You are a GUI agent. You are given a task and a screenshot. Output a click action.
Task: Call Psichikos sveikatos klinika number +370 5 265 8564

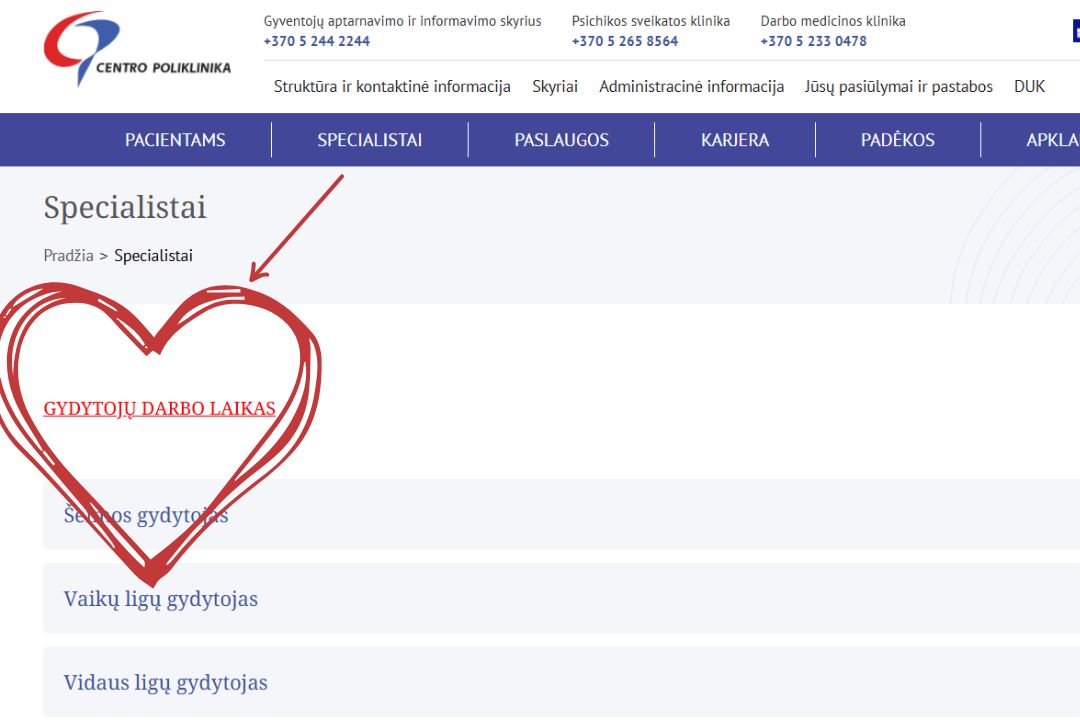click(625, 41)
